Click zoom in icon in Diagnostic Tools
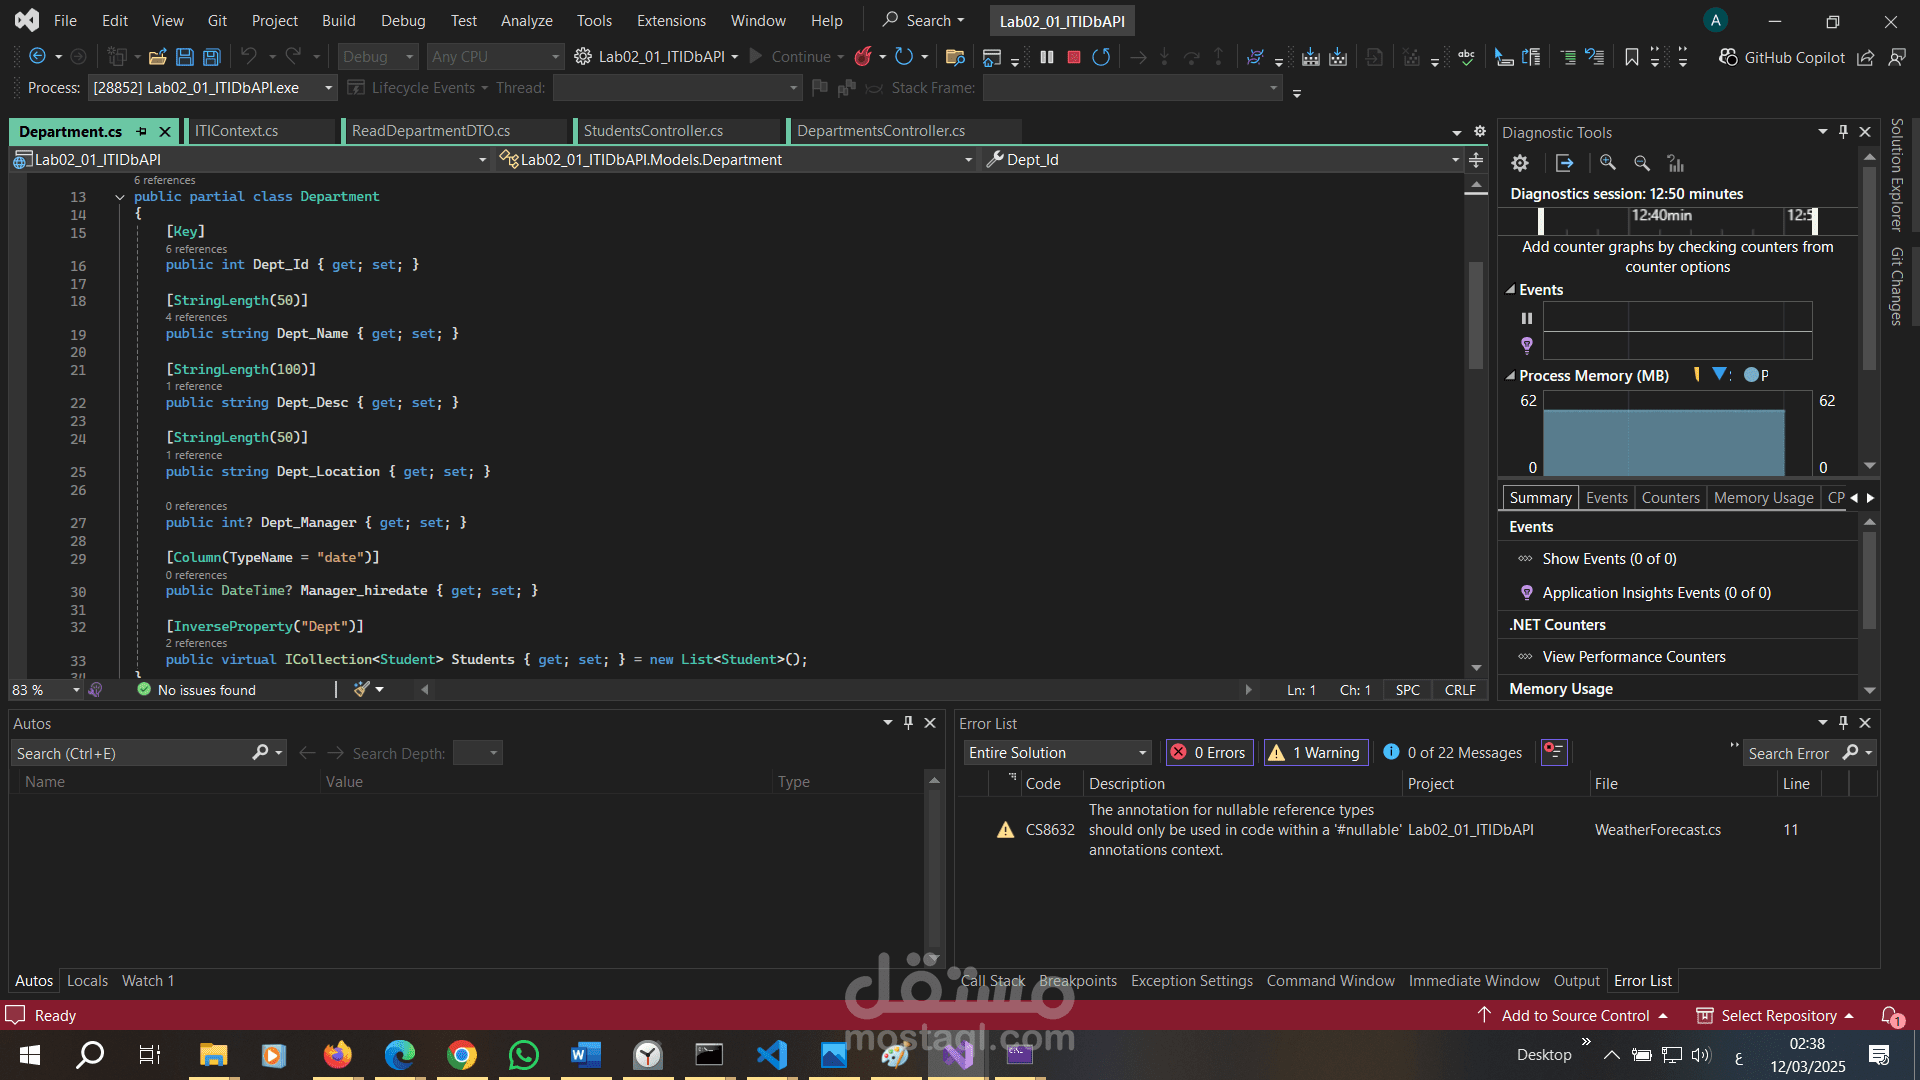This screenshot has height=1080, width=1920. point(1608,163)
